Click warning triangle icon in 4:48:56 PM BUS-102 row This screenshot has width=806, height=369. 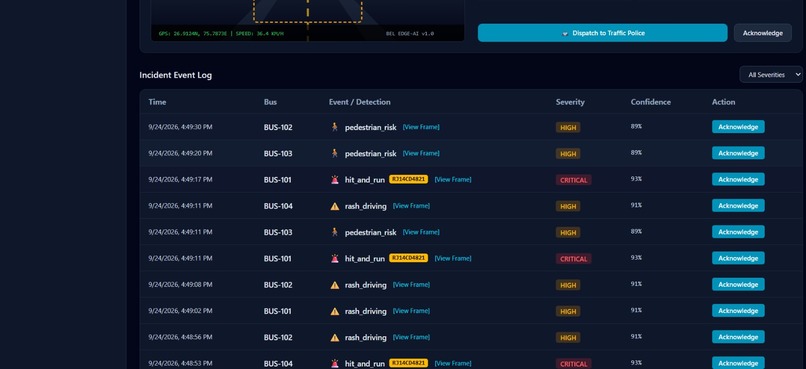tap(335, 337)
